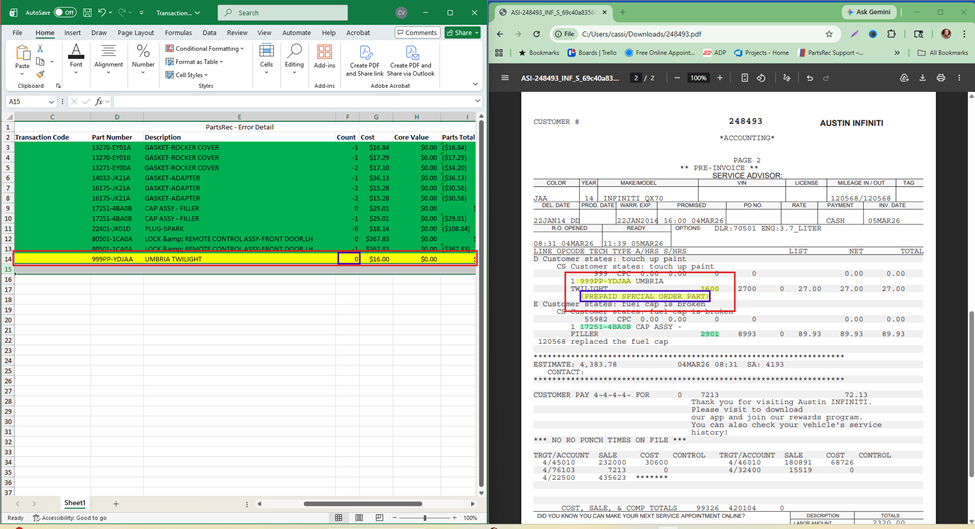Open the ADP bookmark
Image resolution: width=975 pixels, height=529 pixels.
point(714,53)
